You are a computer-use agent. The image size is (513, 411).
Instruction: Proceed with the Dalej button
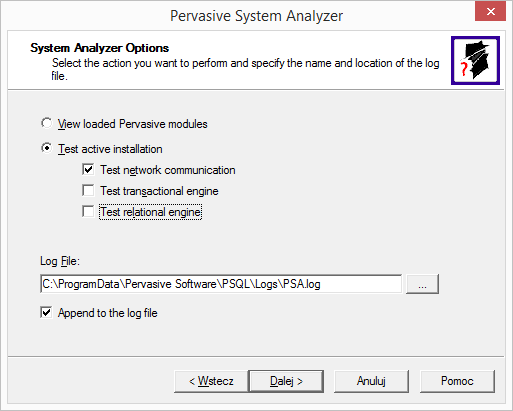[286, 381]
